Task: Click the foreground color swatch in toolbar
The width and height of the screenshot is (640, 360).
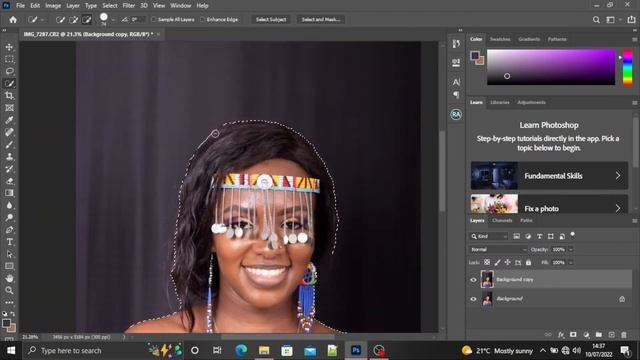Action: point(6,323)
